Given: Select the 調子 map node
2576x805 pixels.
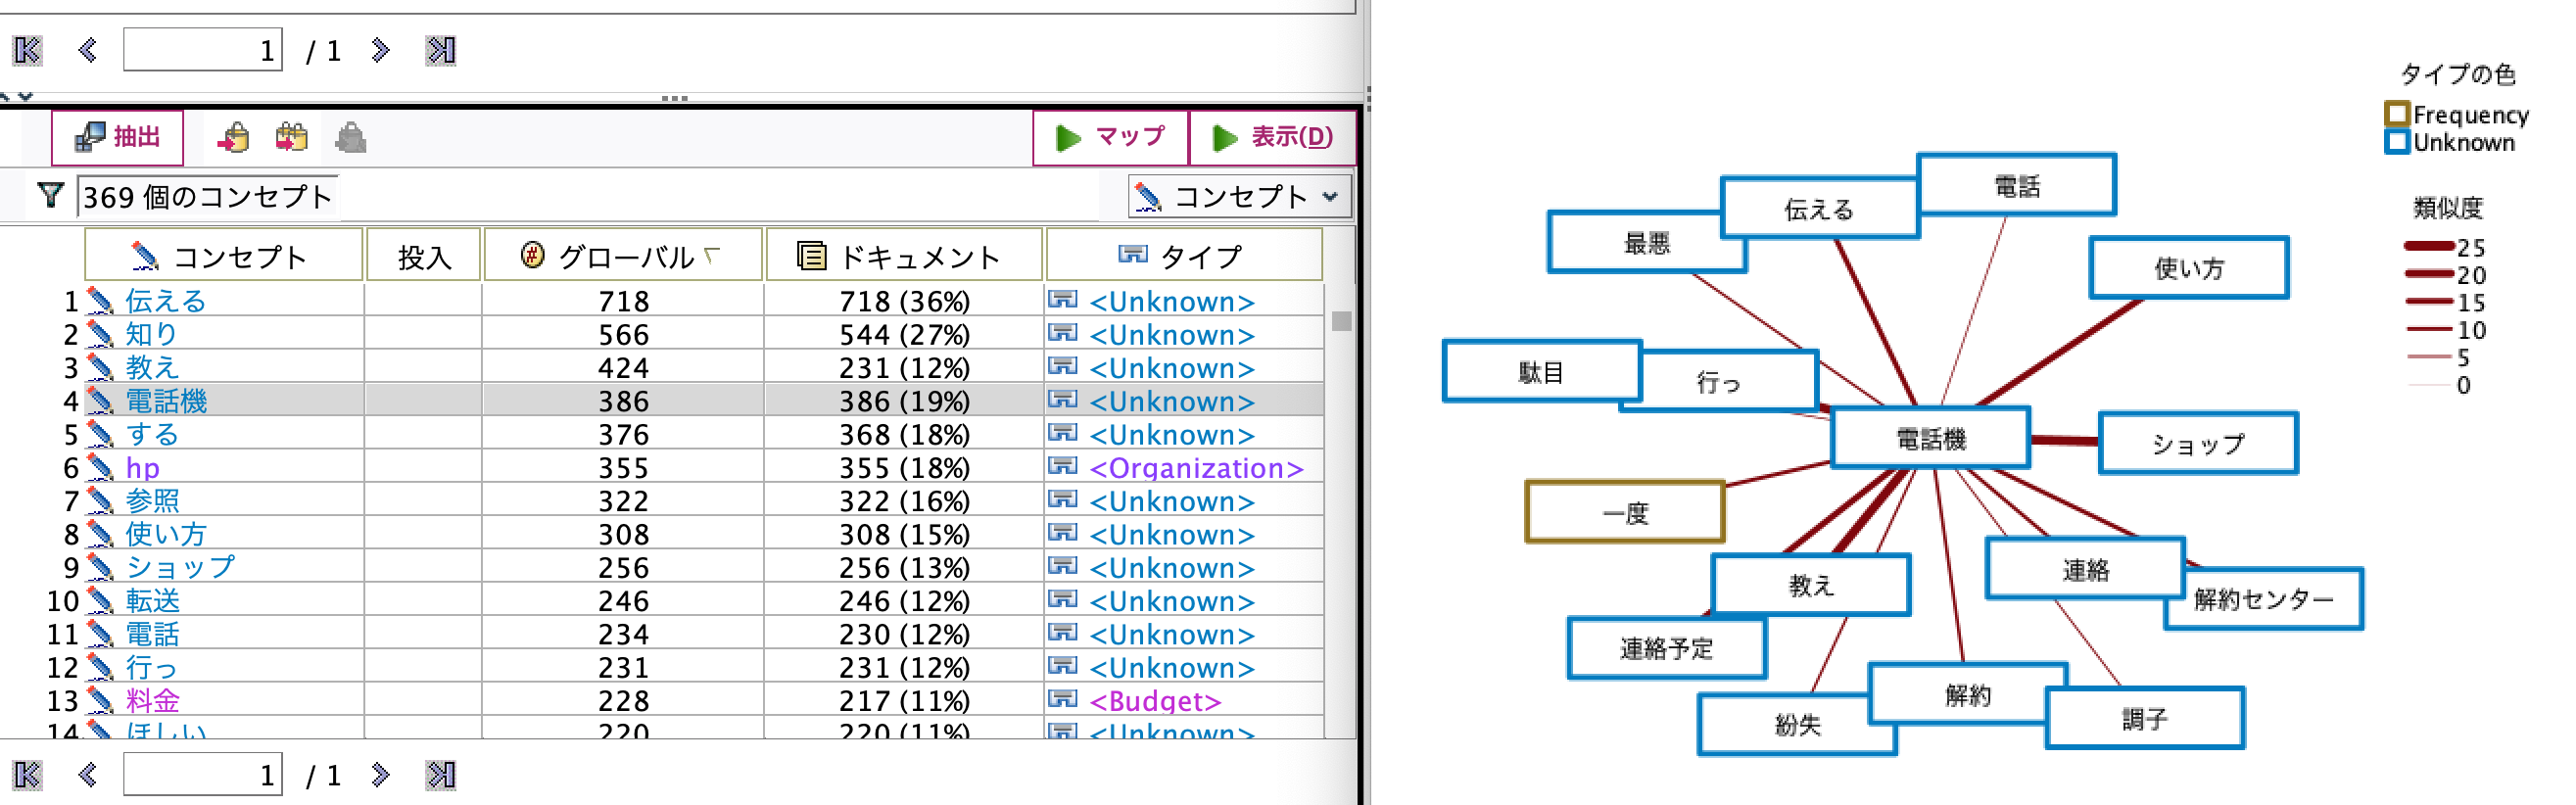Looking at the screenshot, I should point(2145,718).
